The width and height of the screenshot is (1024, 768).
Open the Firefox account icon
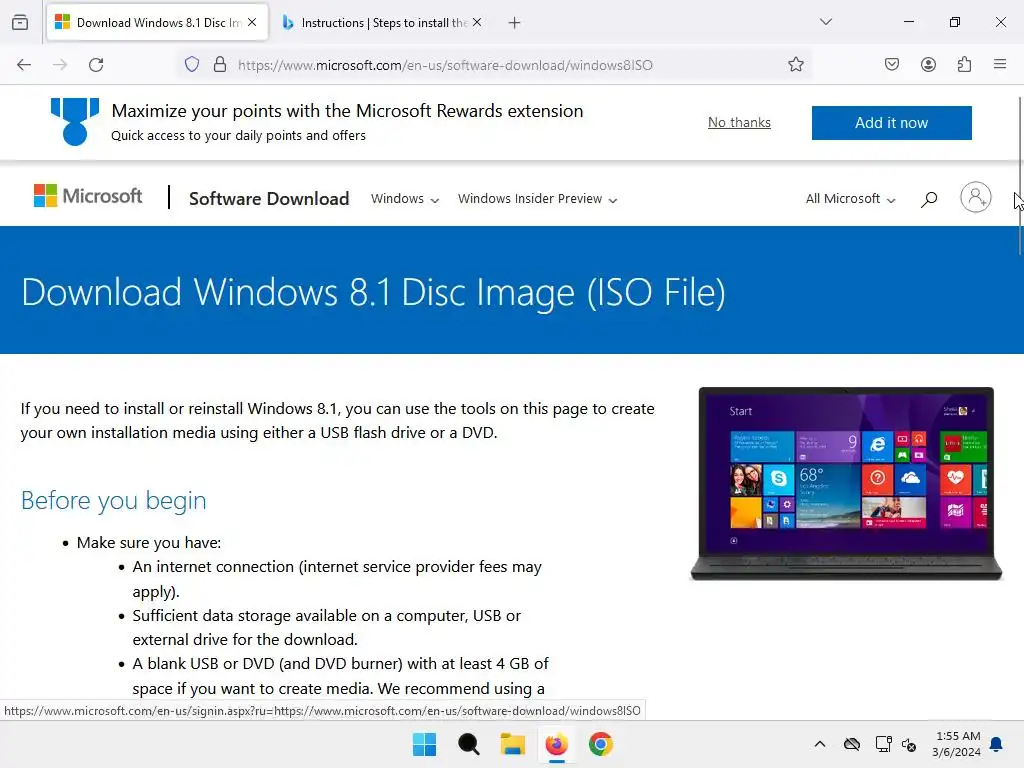[928, 64]
